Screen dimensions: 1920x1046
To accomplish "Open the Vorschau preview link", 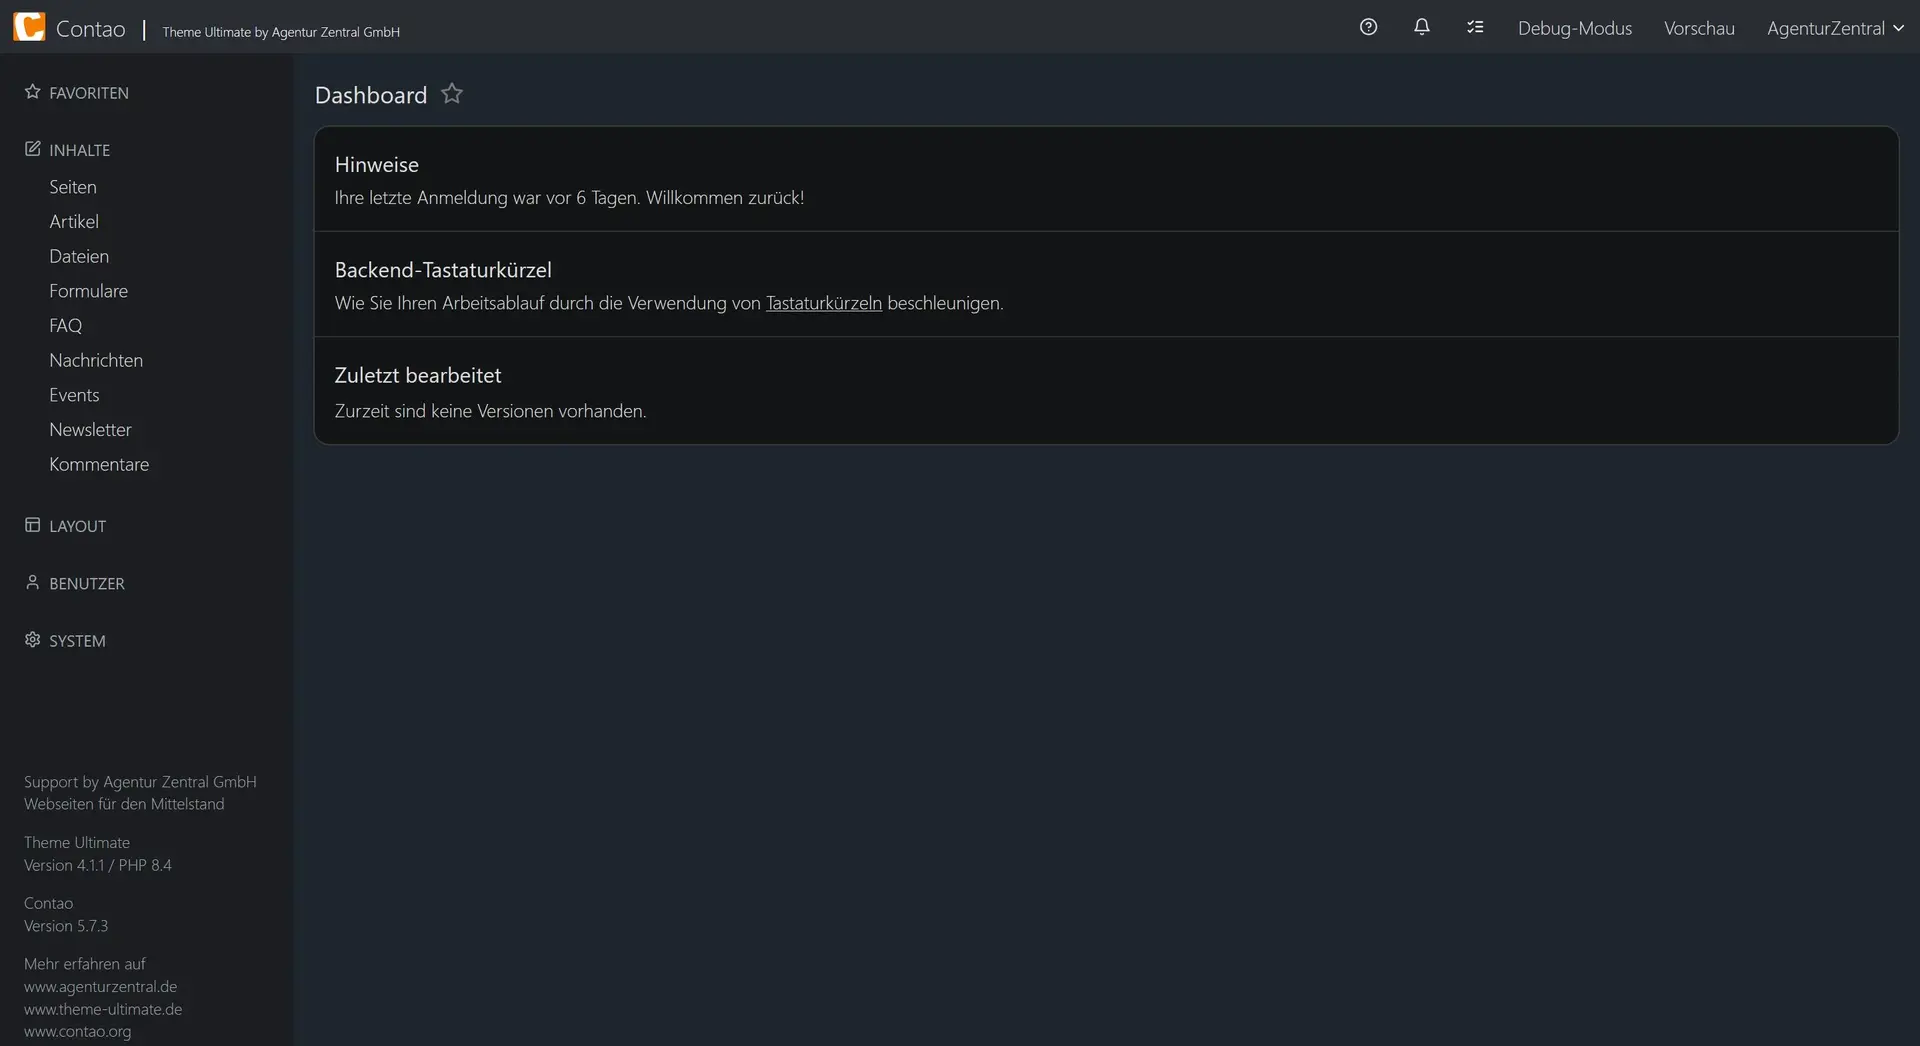I will tap(1698, 28).
